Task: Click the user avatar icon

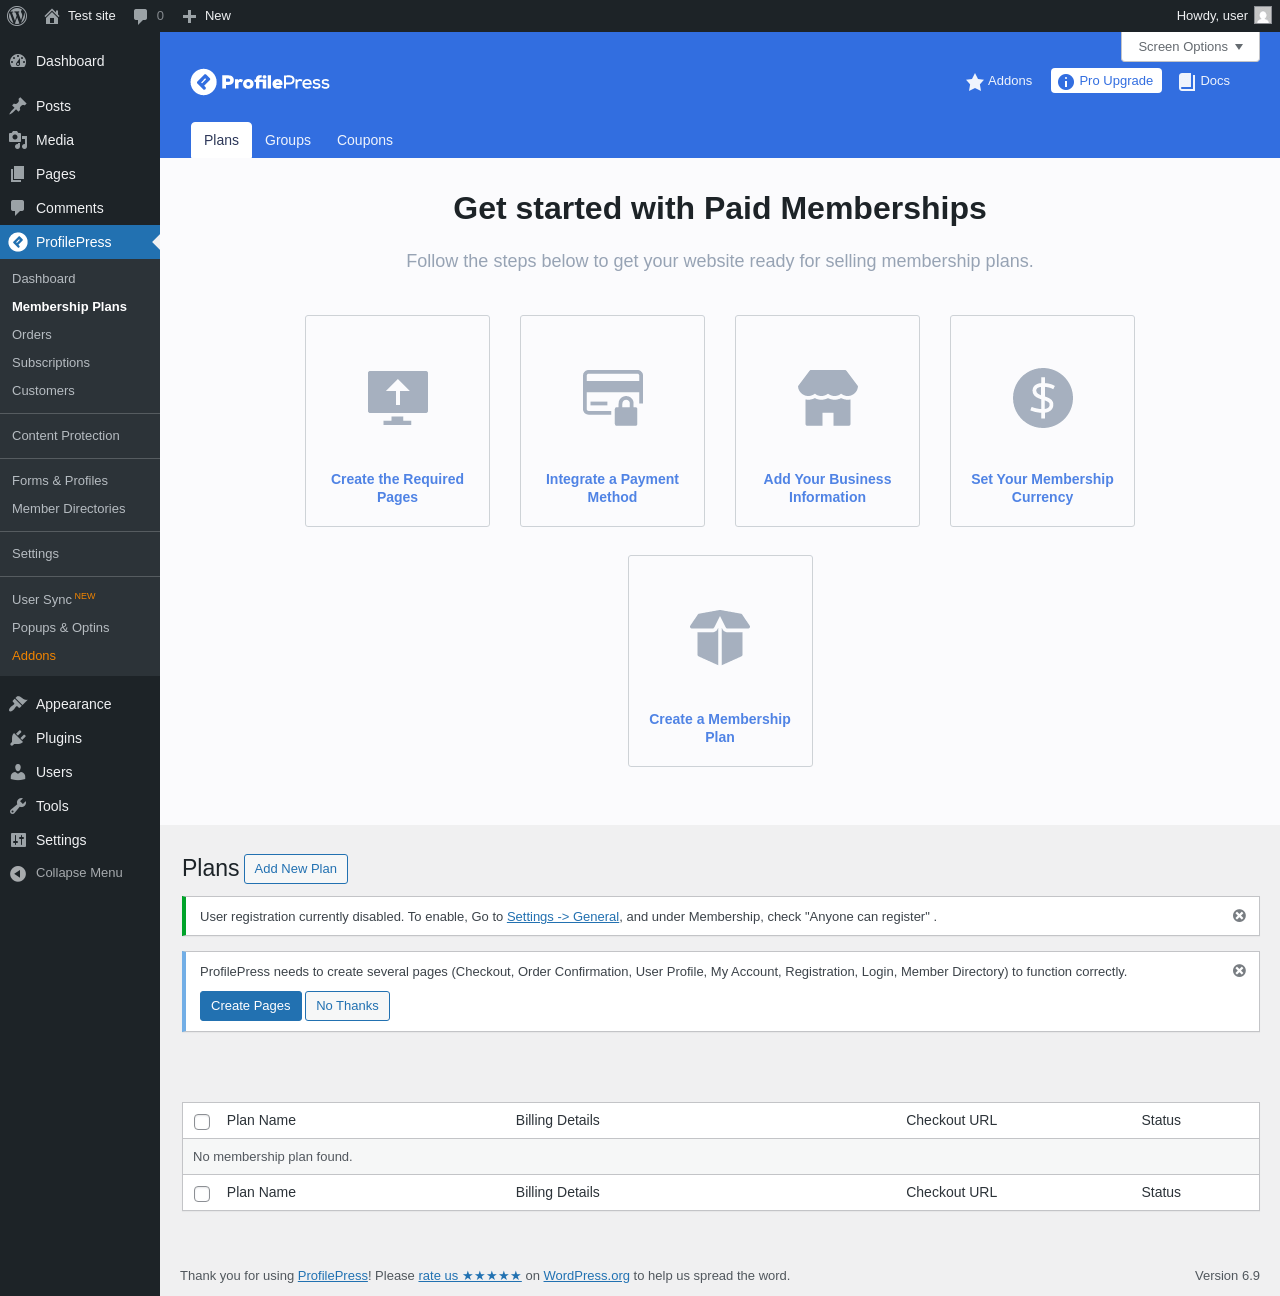Action: point(1263,16)
